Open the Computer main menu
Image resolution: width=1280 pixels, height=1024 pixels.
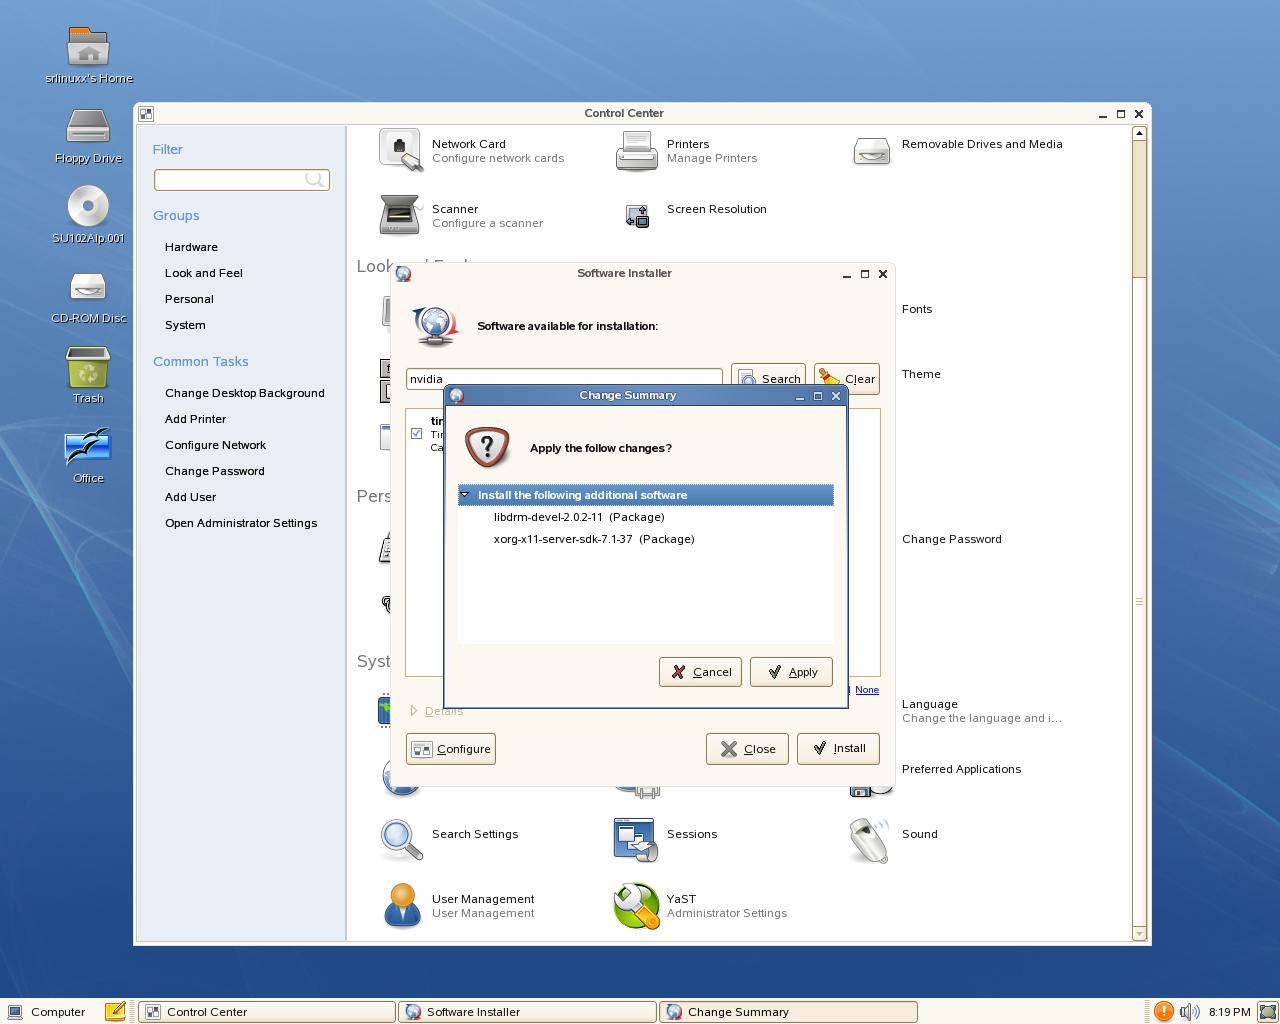point(46,1012)
